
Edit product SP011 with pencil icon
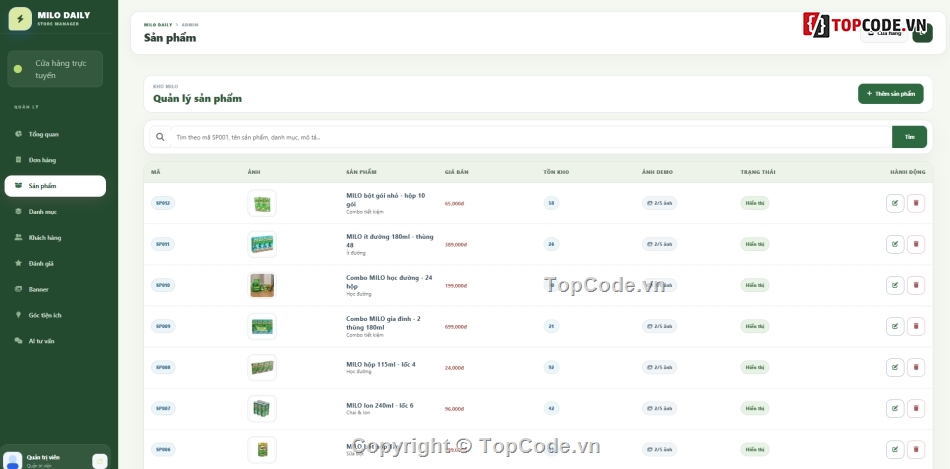[x=895, y=244]
